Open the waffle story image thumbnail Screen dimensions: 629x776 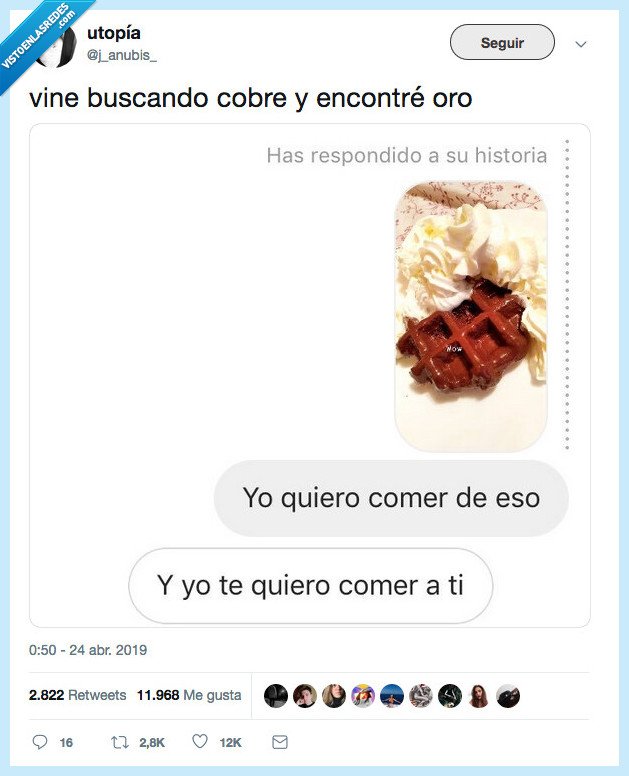pos(471,316)
